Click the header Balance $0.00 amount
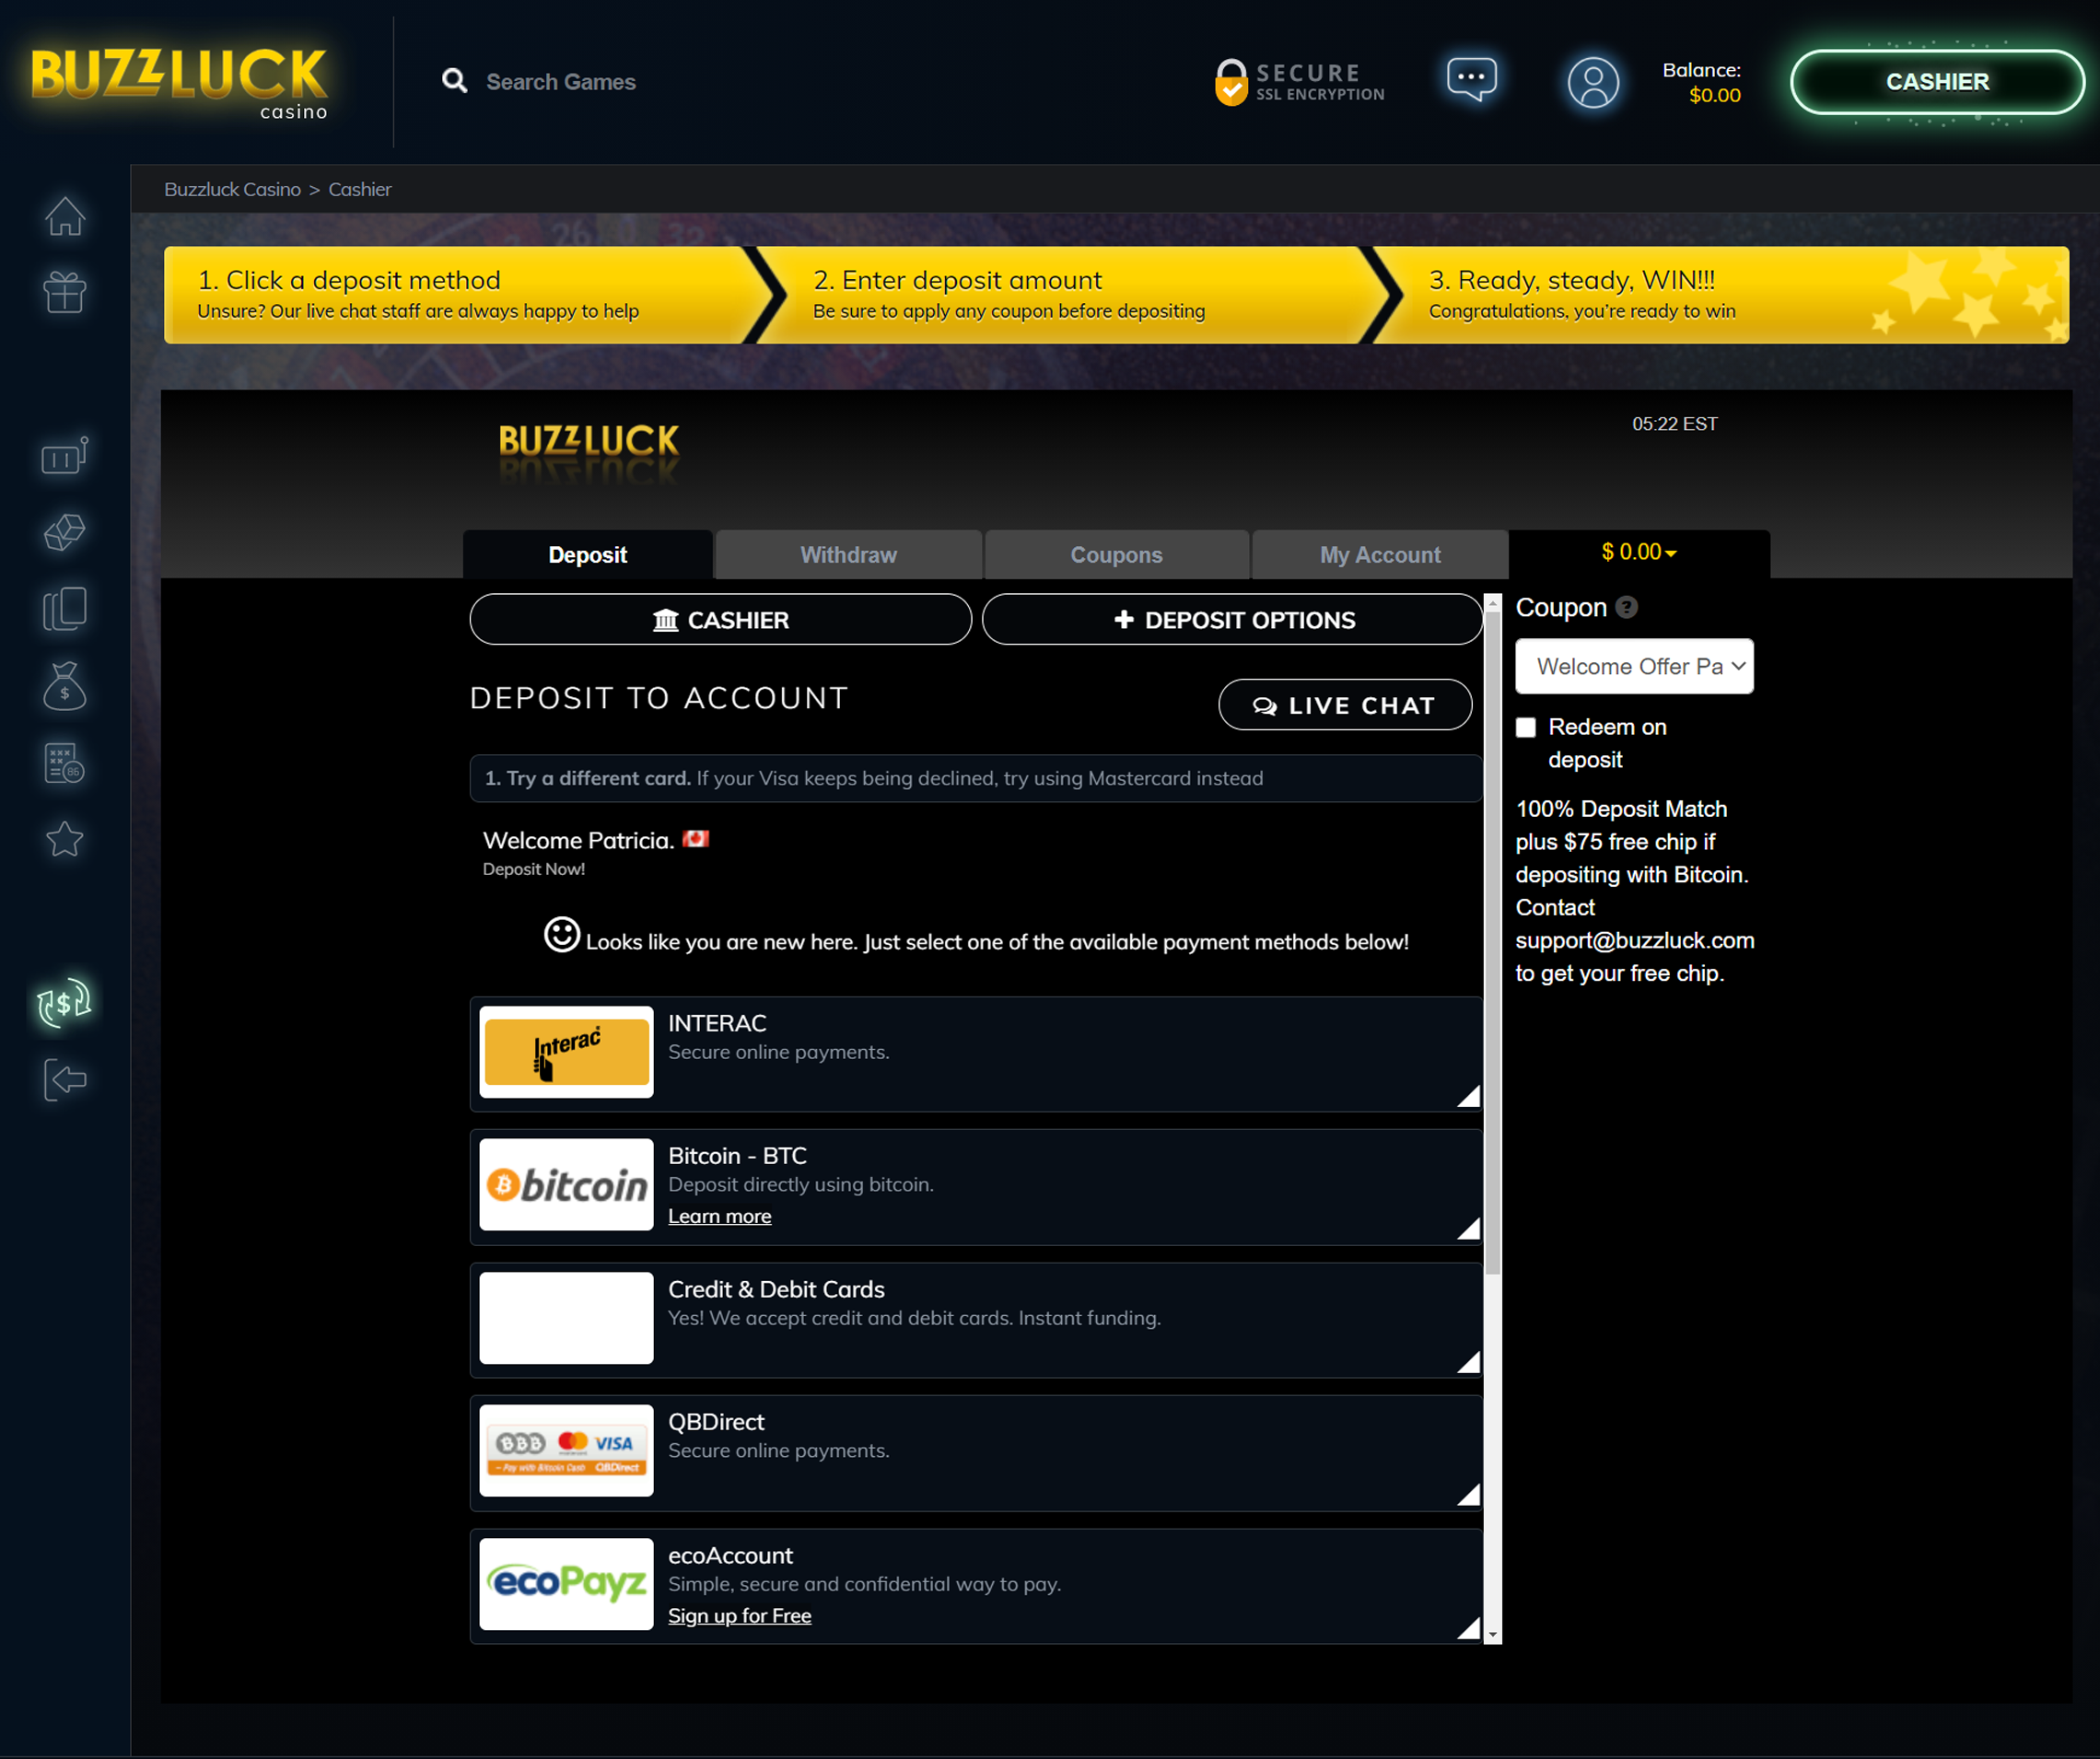Image resolution: width=2100 pixels, height=1759 pixels. pyautogui.click(x=1714, y=95)
